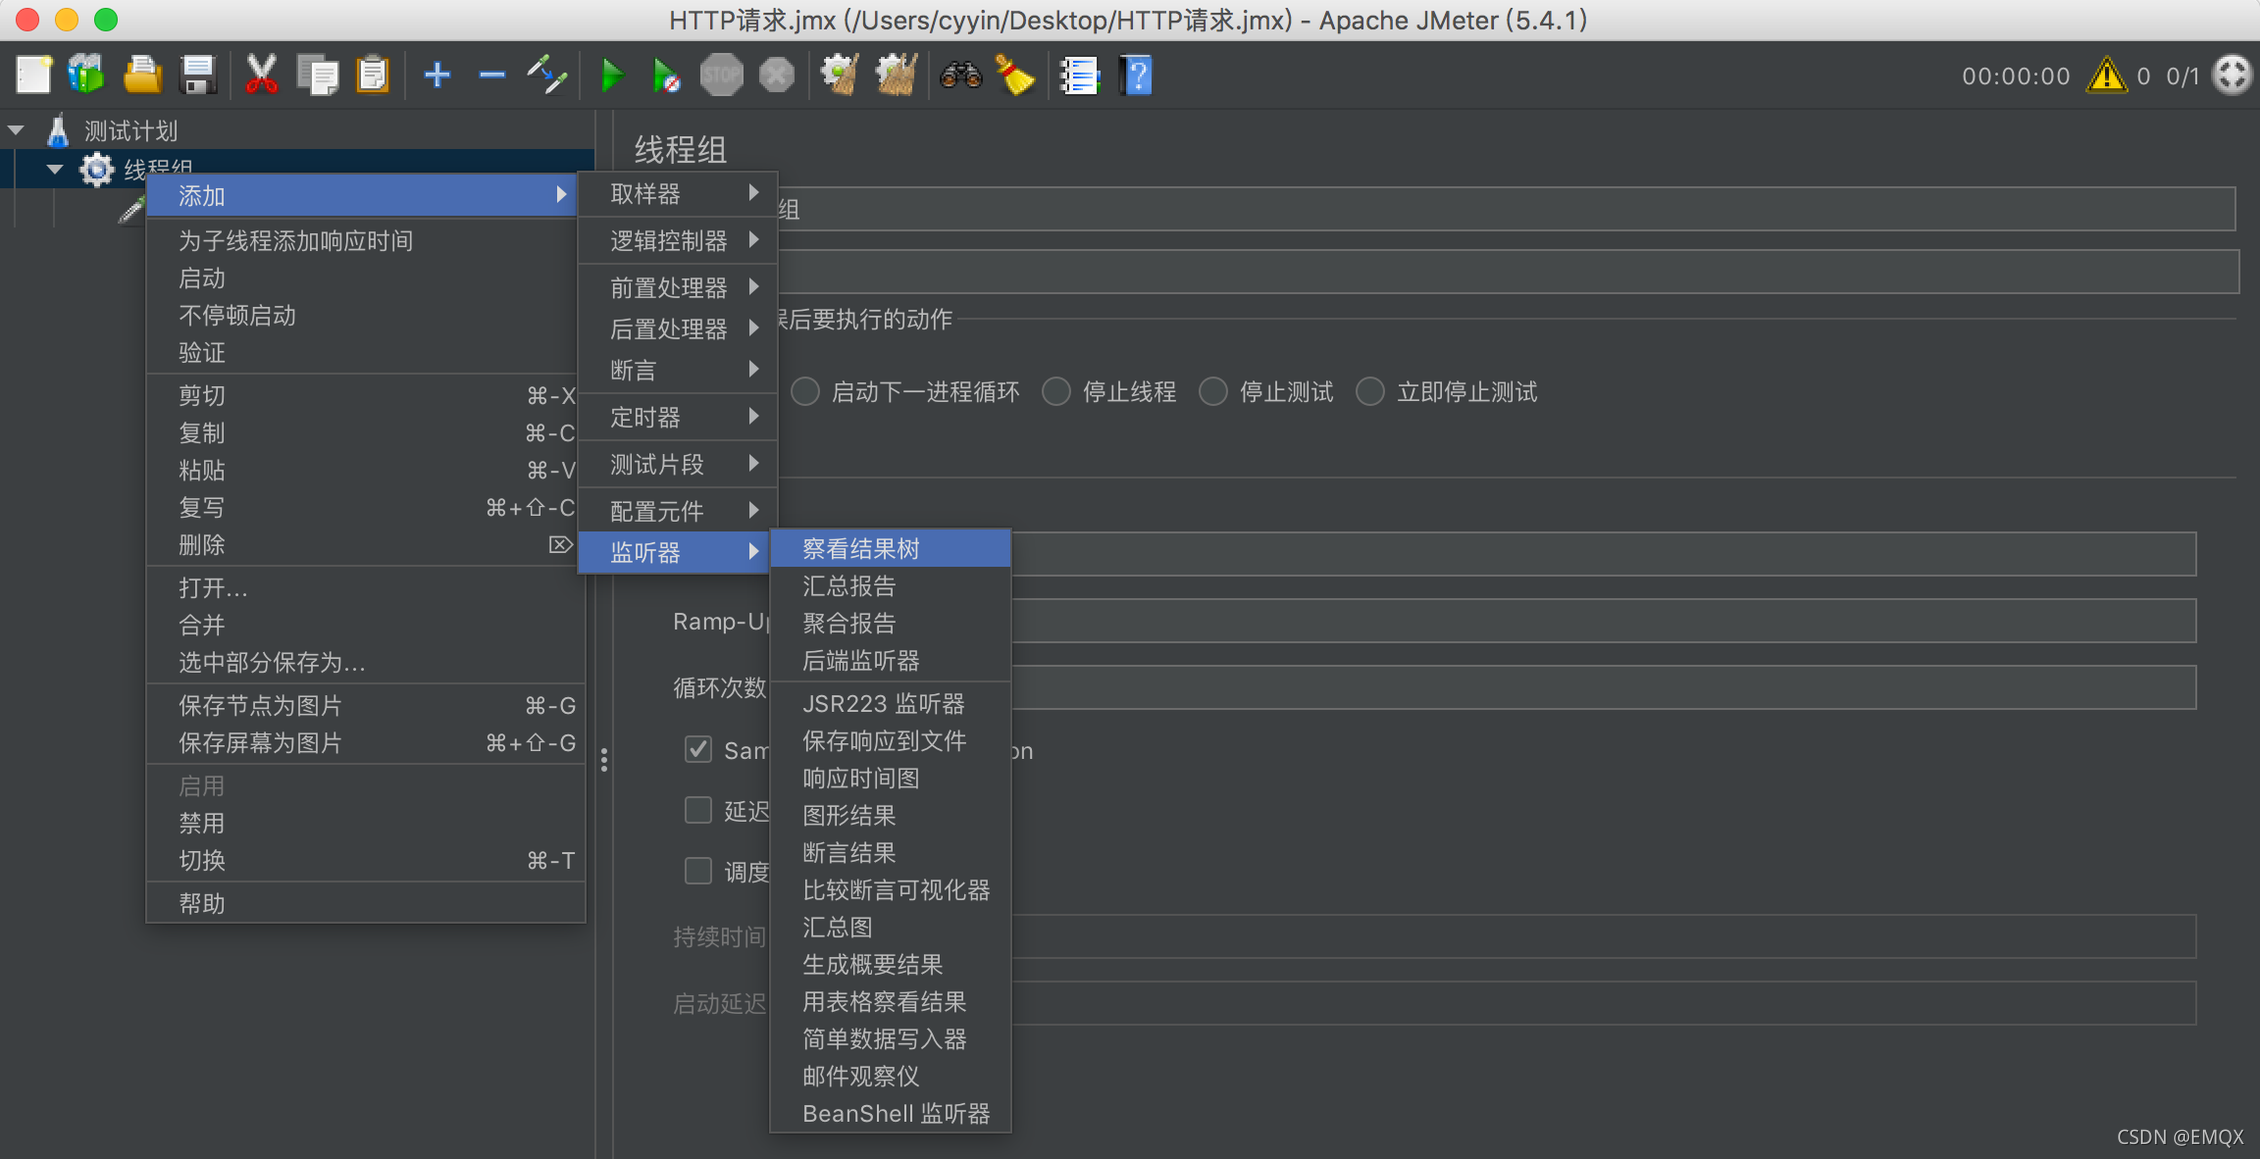Click Start no pauses icon
Viewport: 2260px width, 1159px height.
click(x=666, y=75)
